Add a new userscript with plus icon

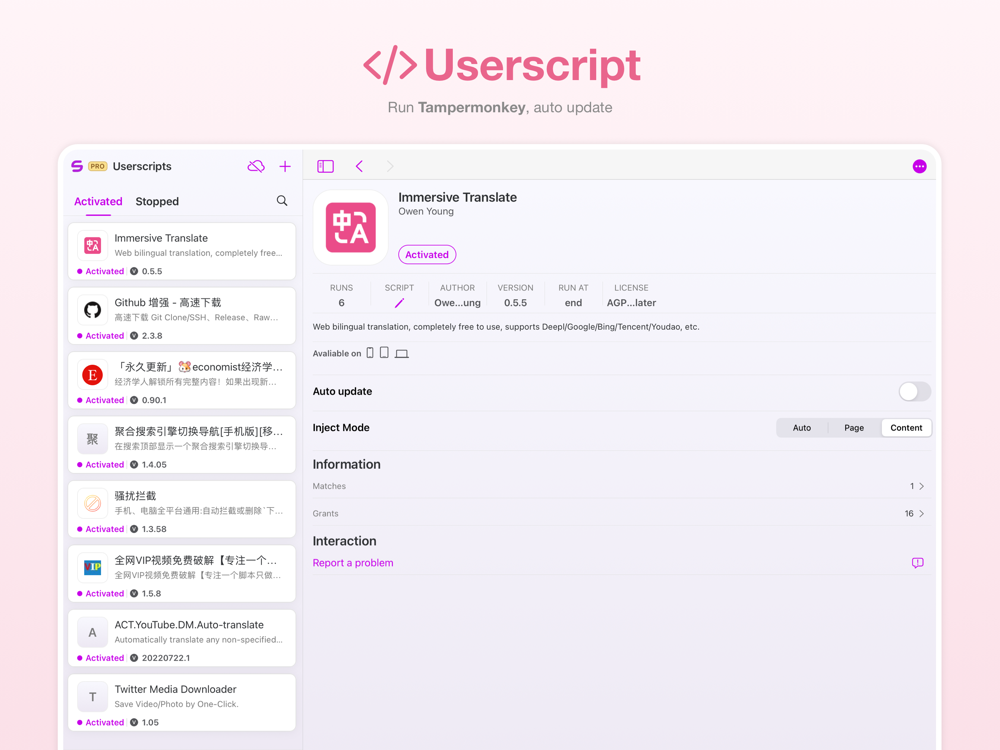(x=285, y=166)
